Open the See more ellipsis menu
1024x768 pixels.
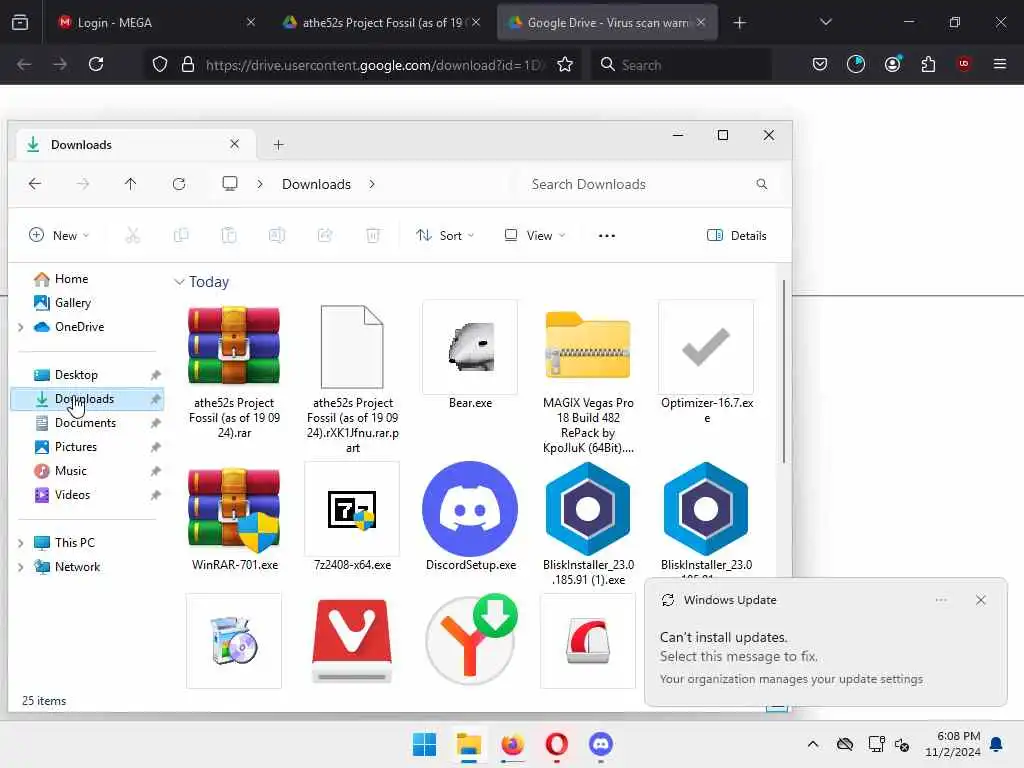607,235
